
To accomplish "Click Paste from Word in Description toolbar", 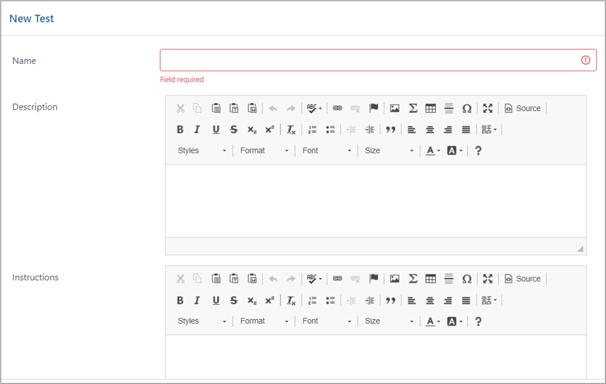I will (x=252, y=108).
